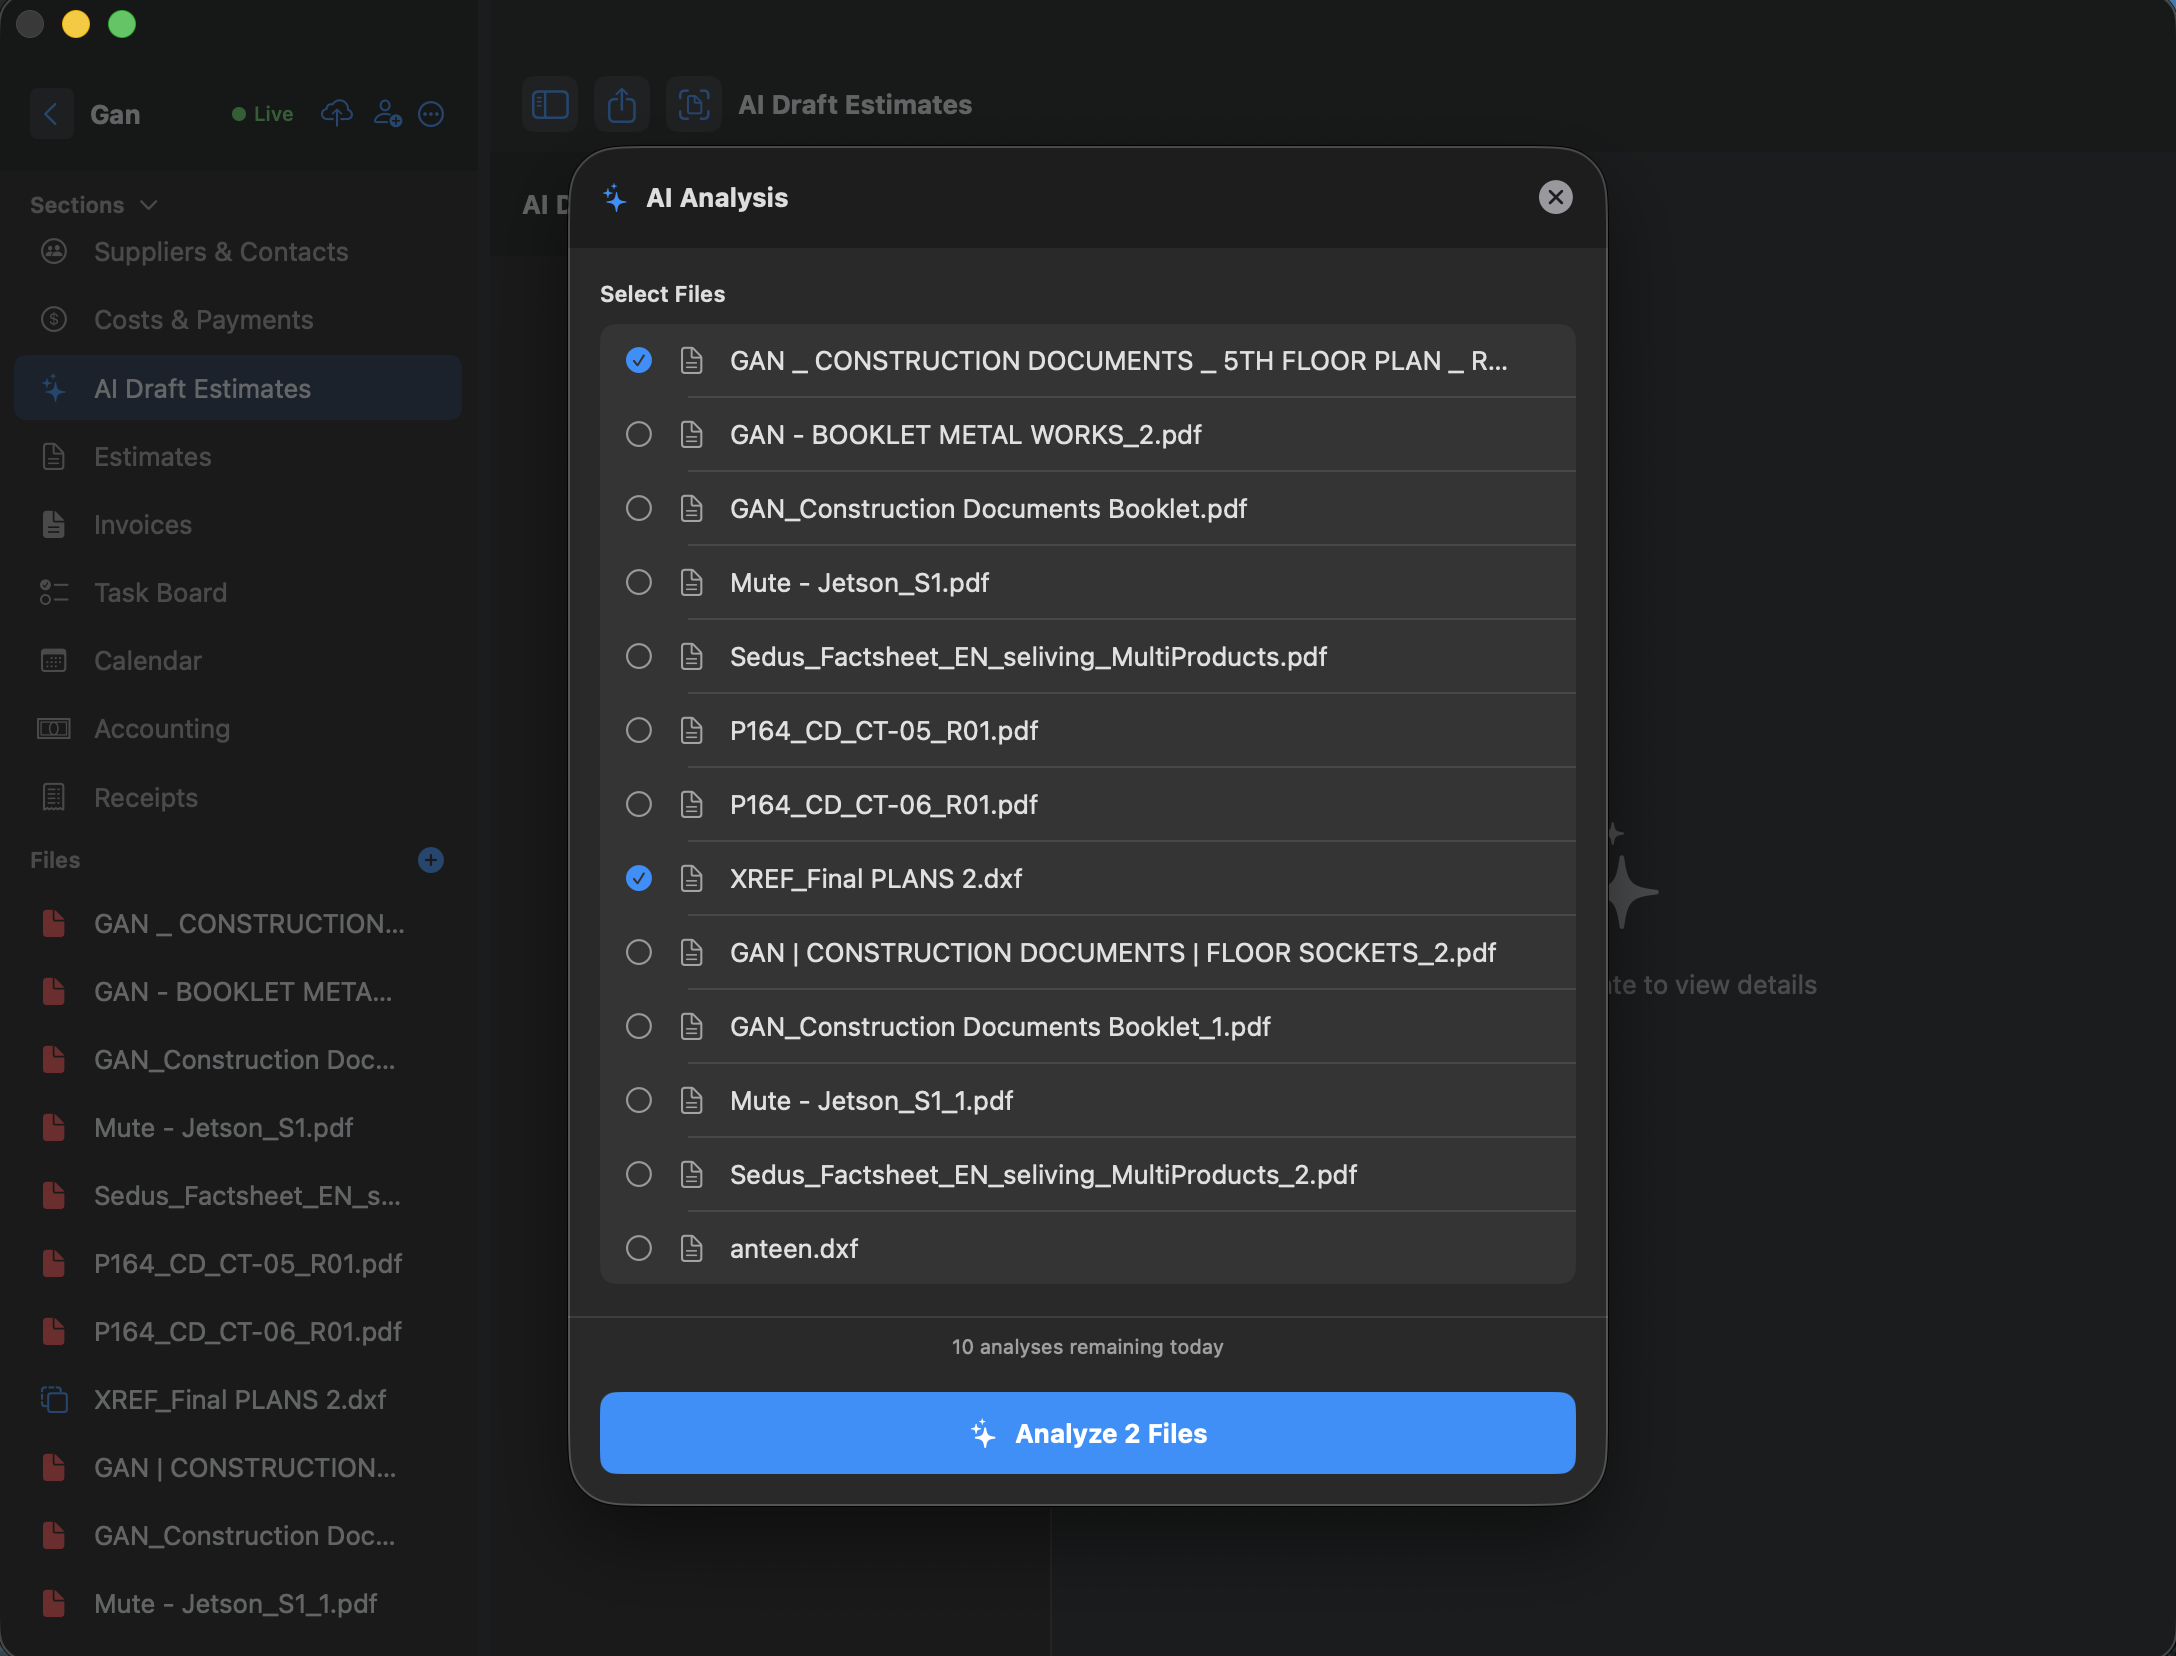
Task: Open the Receipts section
Action: tap(238, 798)
